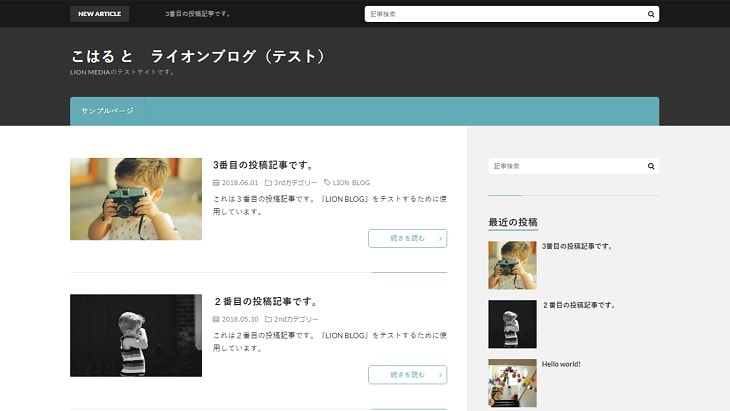Screen dimensions: 730x411
Task: Click the NEW ARTICLE label button
Action: coord(100,14)
